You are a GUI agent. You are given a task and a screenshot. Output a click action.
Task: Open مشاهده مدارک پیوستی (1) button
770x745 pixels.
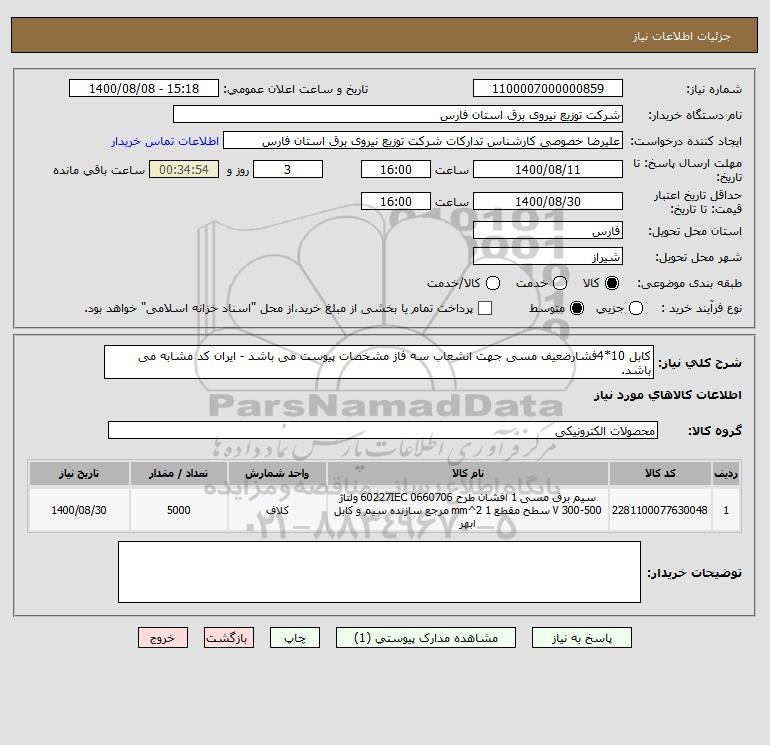click(426, 638)
